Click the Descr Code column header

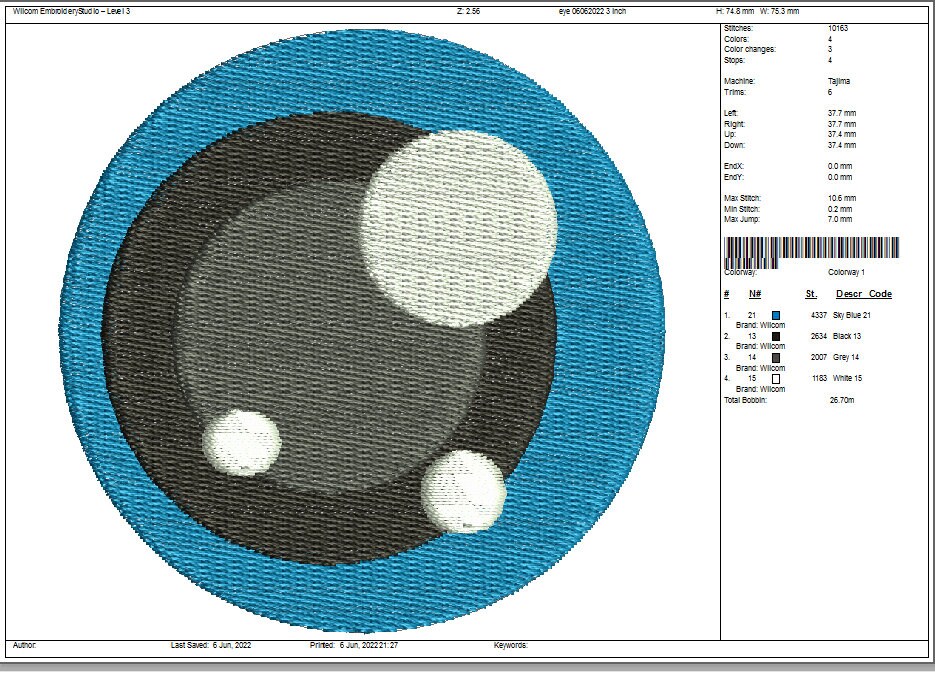point(863,294)
